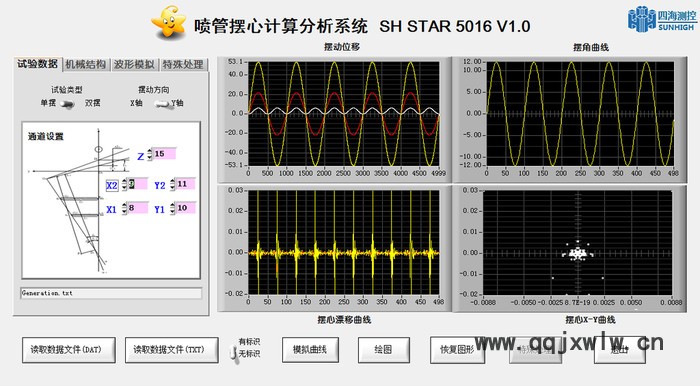Open the 波形模拟 tab
700x386 pixels.
pyautogui.click(x=134, y=65)
